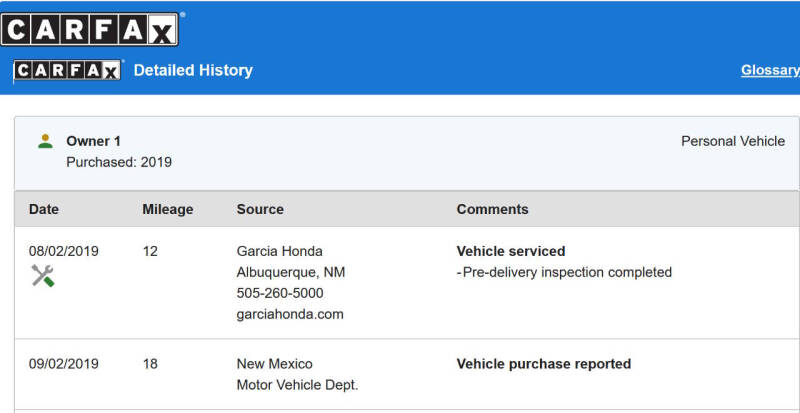Select the Garcia Honda source name
800x413 pixels.
(x=280, y=251)
